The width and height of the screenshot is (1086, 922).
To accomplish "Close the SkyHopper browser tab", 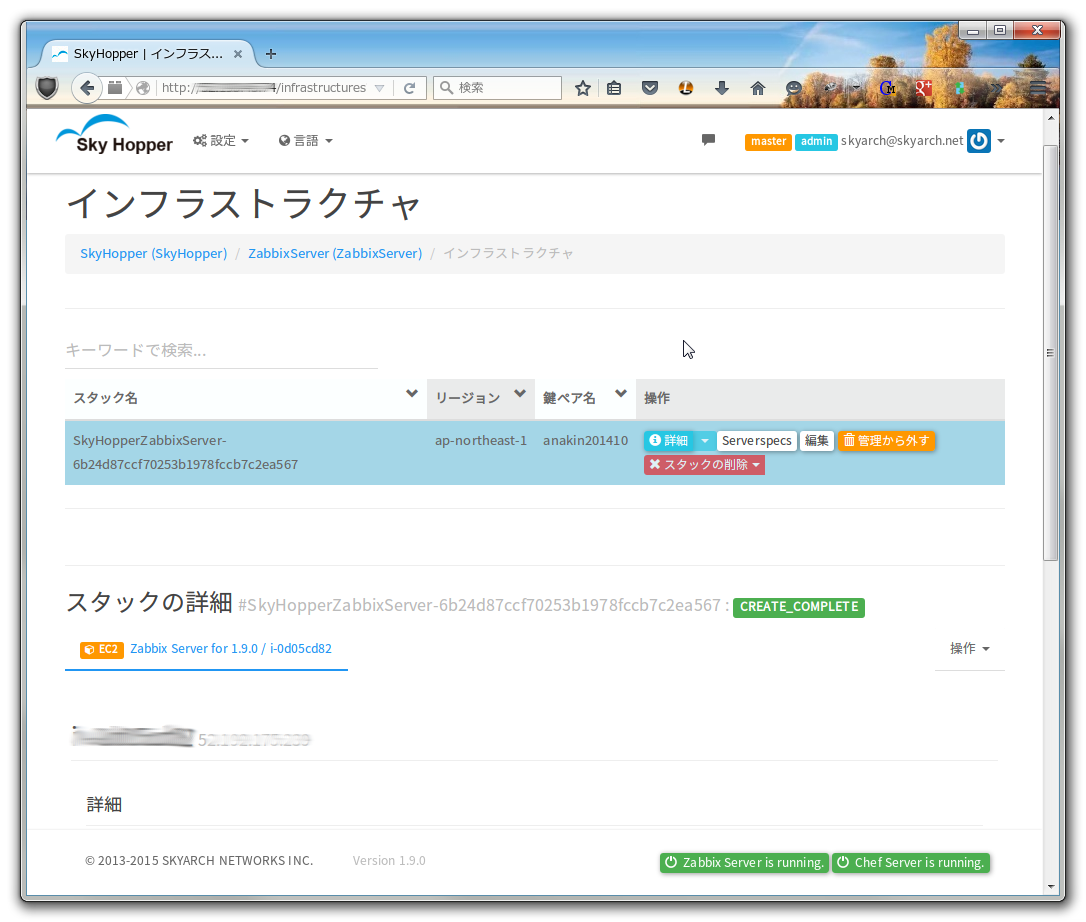I will (x=238, y=53).
